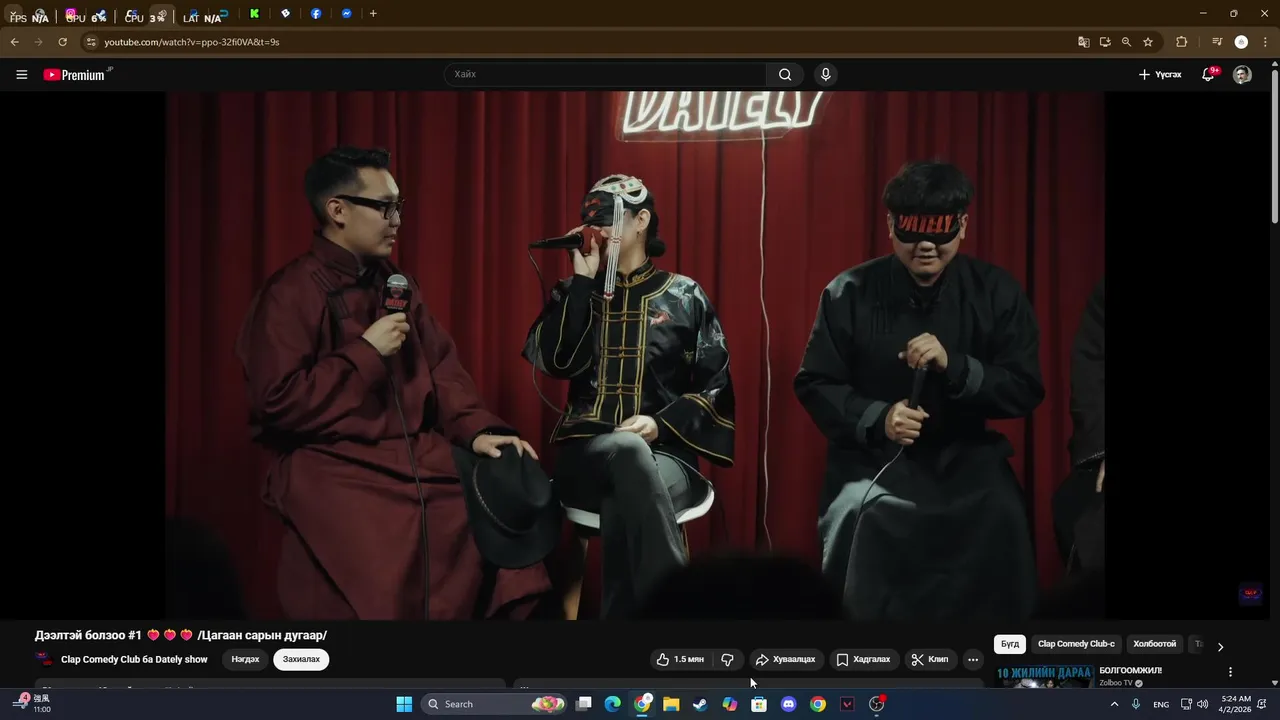Click the search magnifier button
The image size is (1280, 720).
(785, 75)
